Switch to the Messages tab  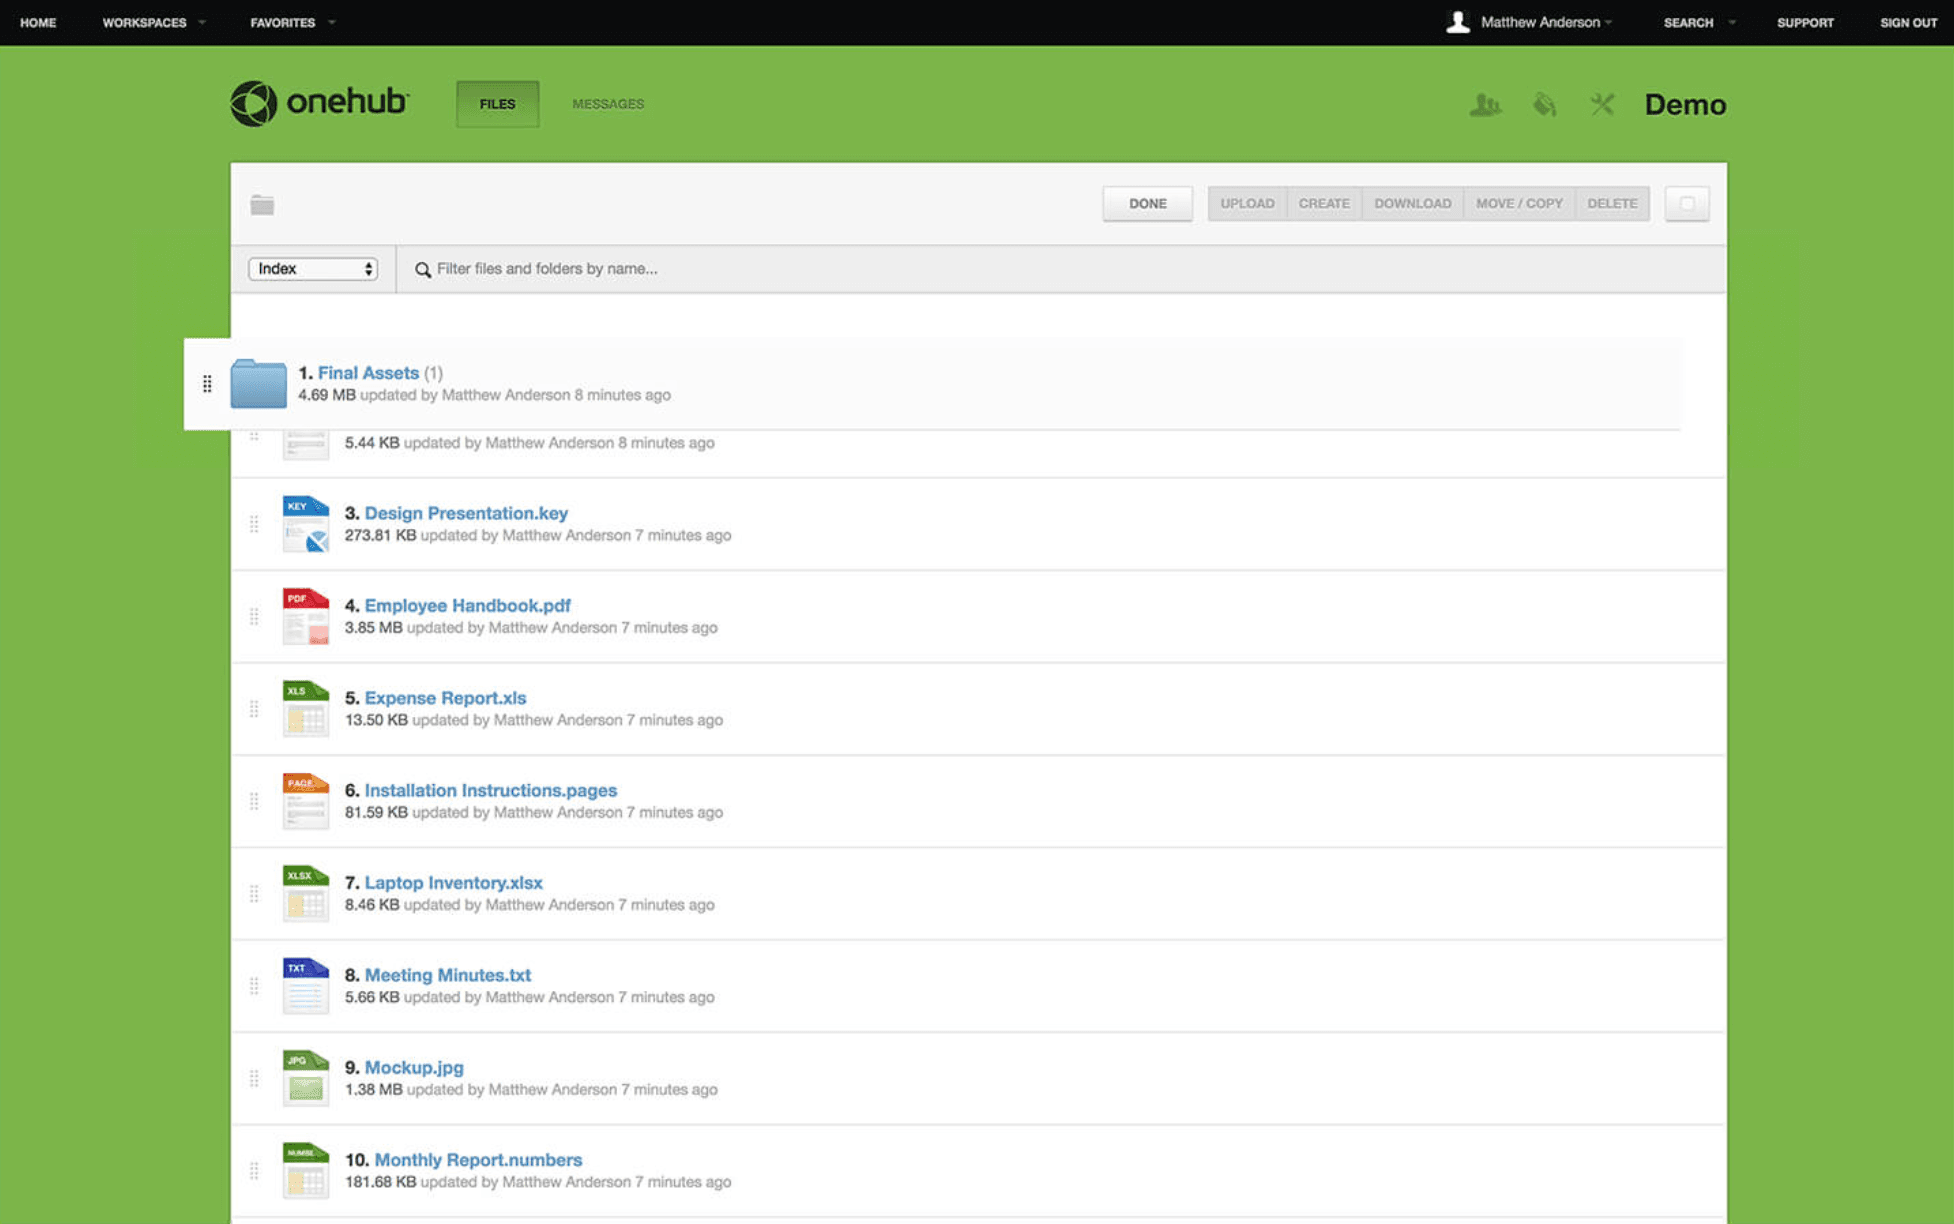(607, 104)
